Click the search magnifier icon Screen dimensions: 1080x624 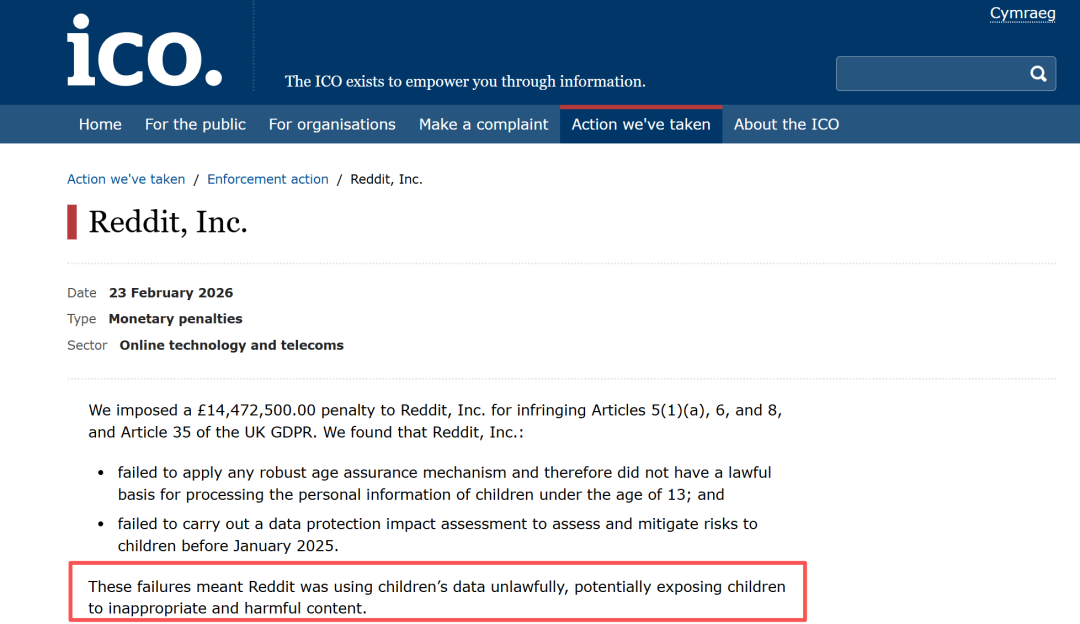click(x=1038, y=74)
